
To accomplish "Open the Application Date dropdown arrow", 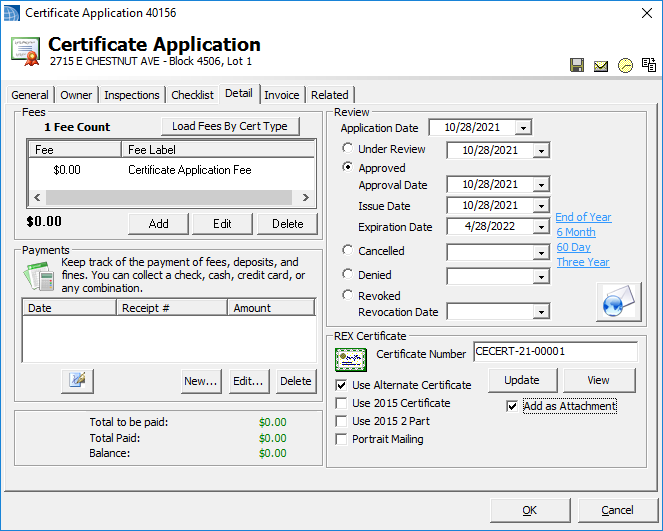I will coord(523,128).
